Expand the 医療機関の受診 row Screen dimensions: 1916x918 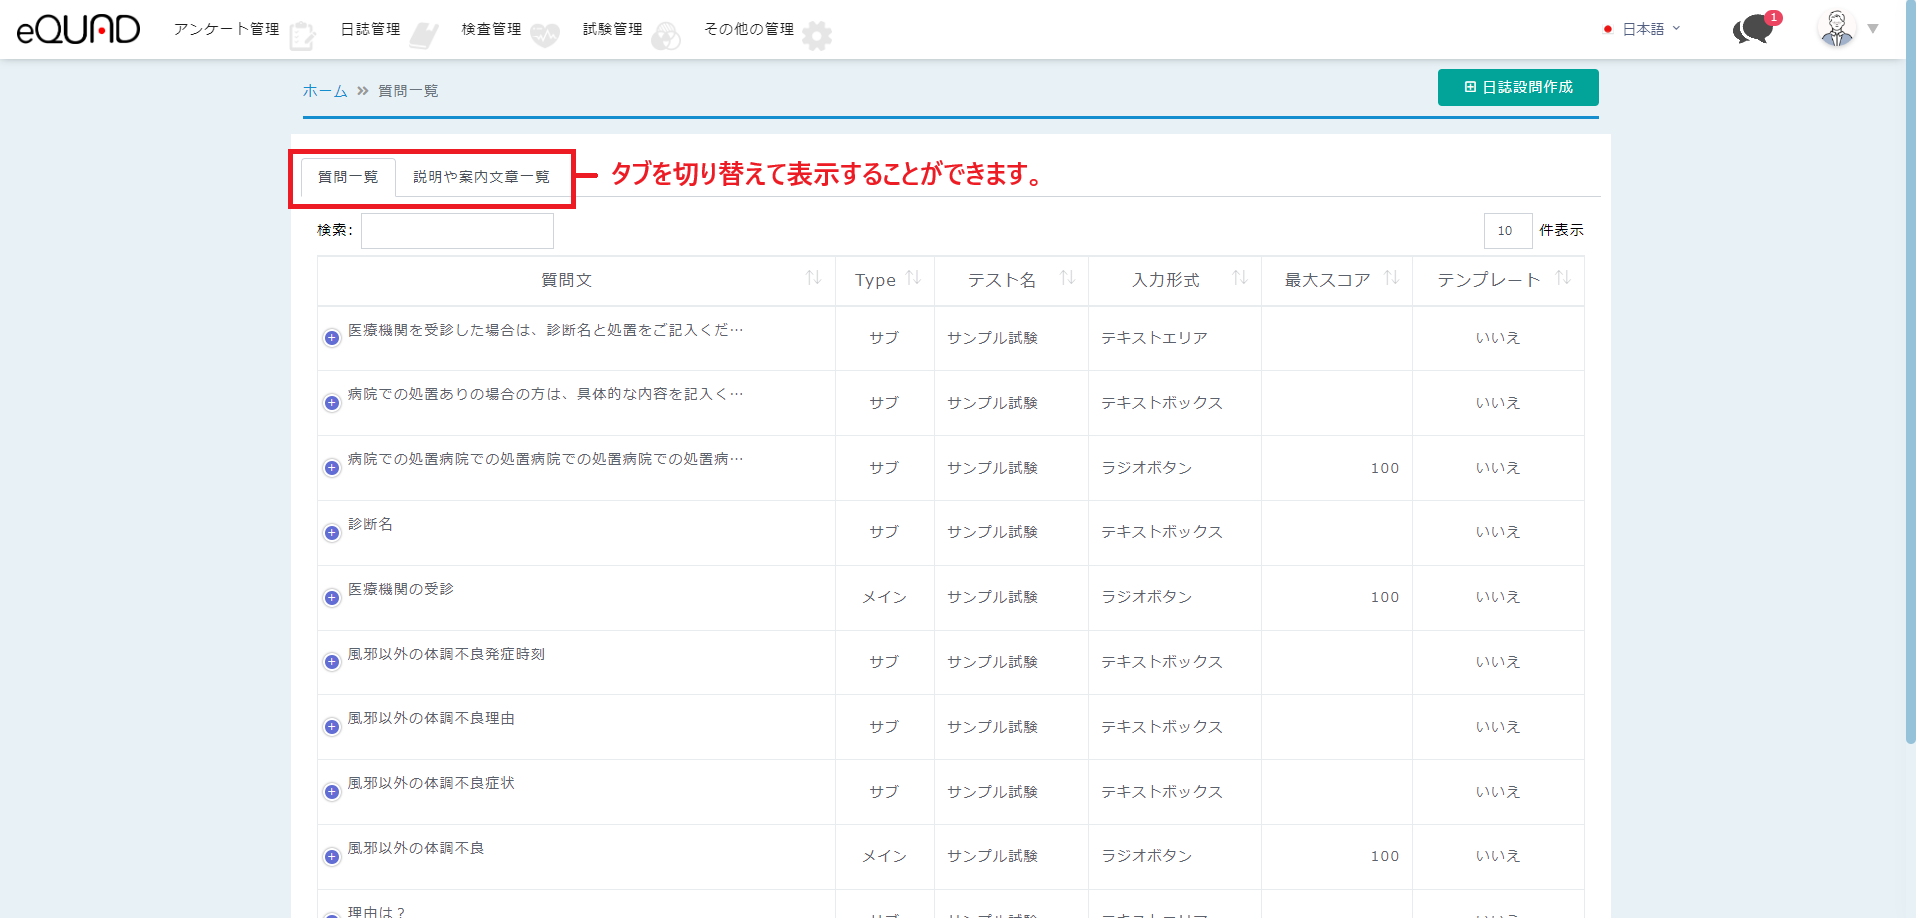(332, 598)
